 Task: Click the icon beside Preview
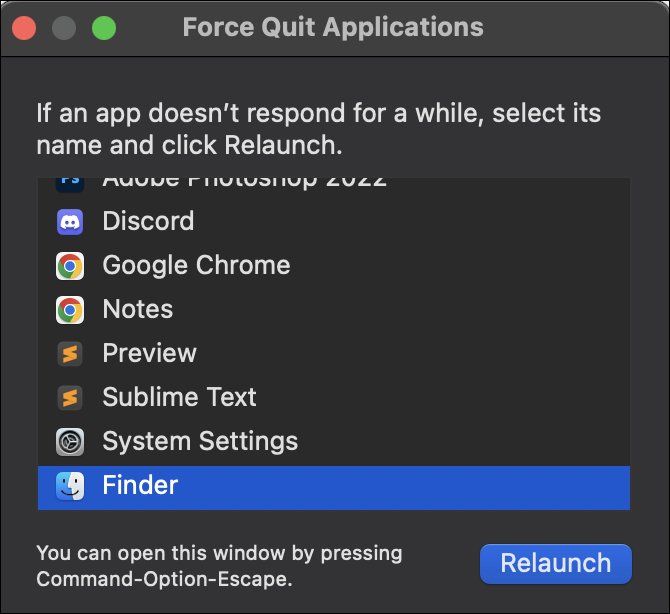(70, 354)
